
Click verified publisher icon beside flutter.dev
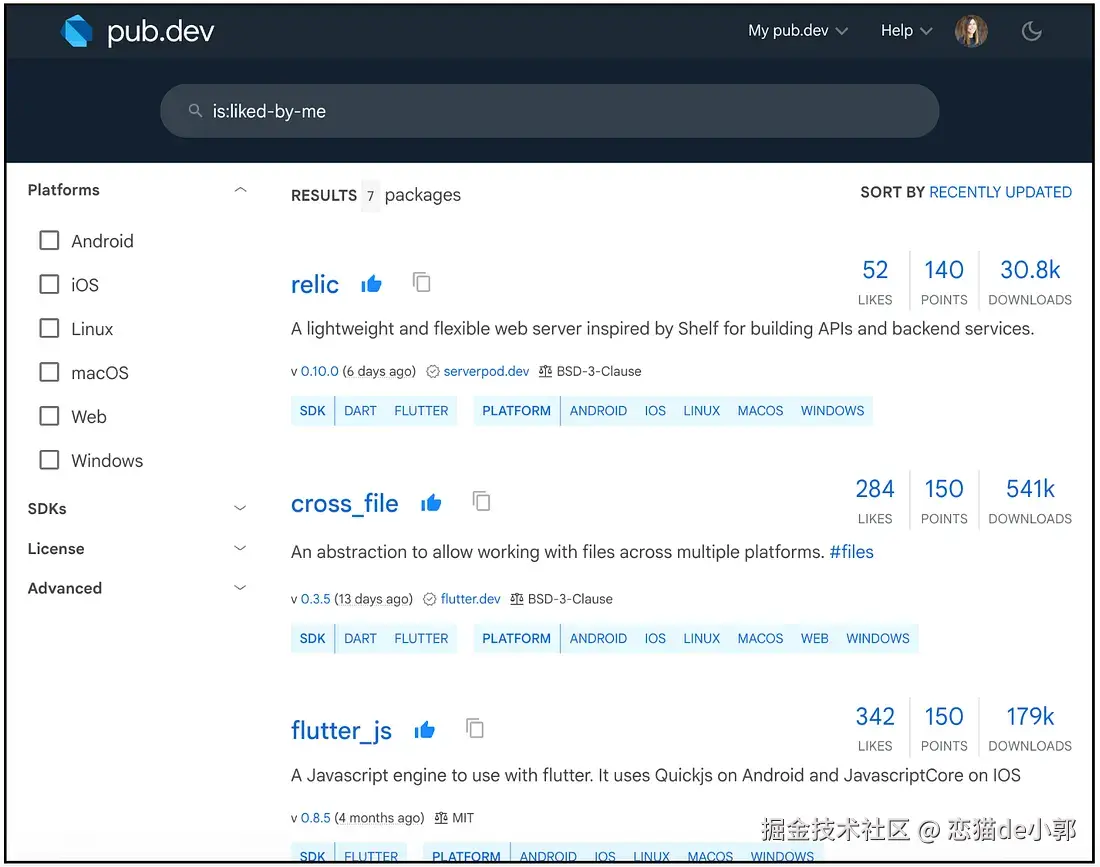[x=429, y=599]
